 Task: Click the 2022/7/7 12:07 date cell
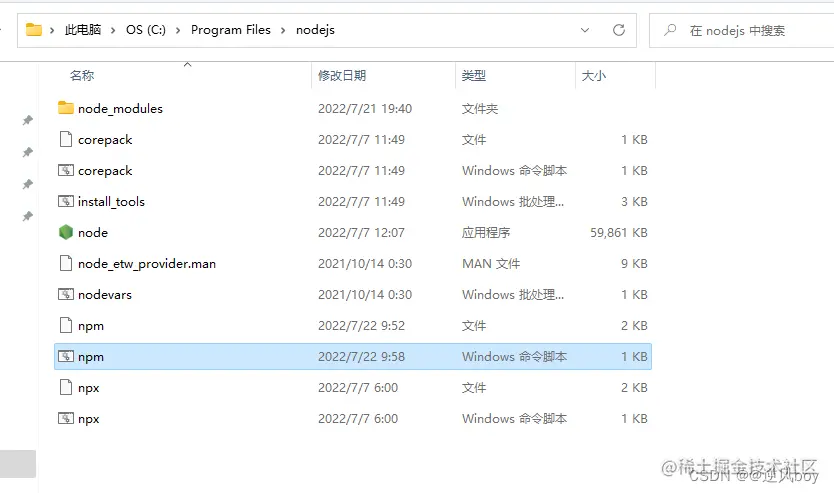[361, 232]
